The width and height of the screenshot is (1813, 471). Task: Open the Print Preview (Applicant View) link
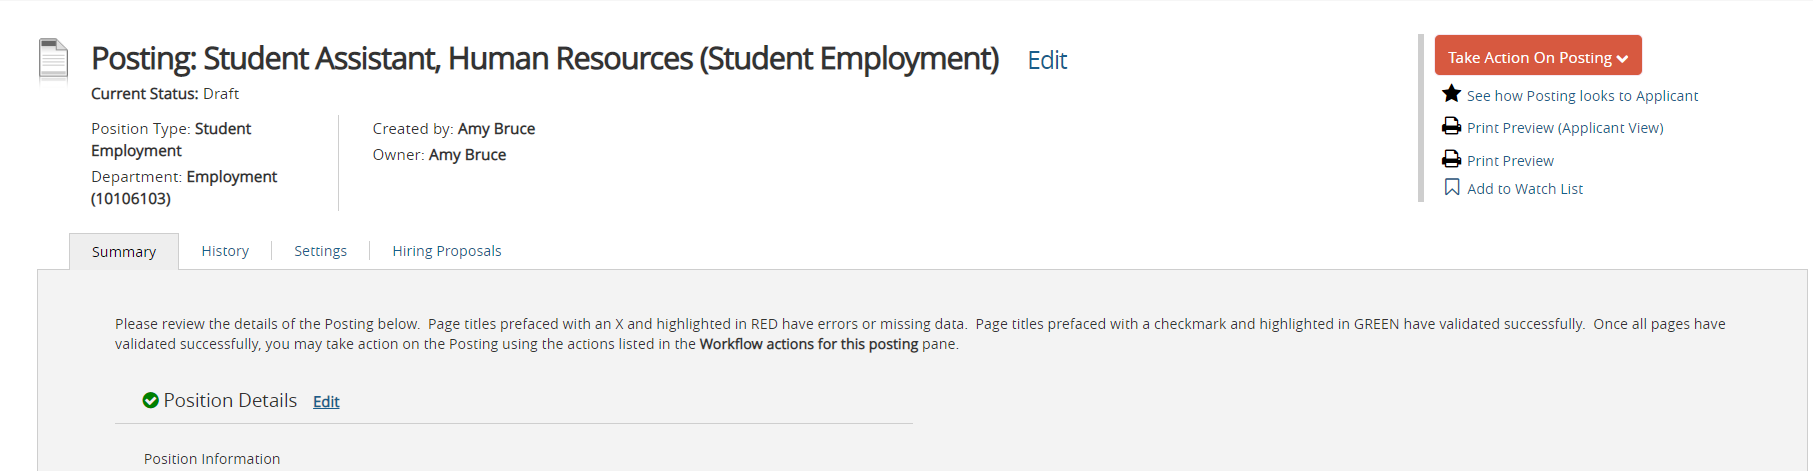[1565, 128]
